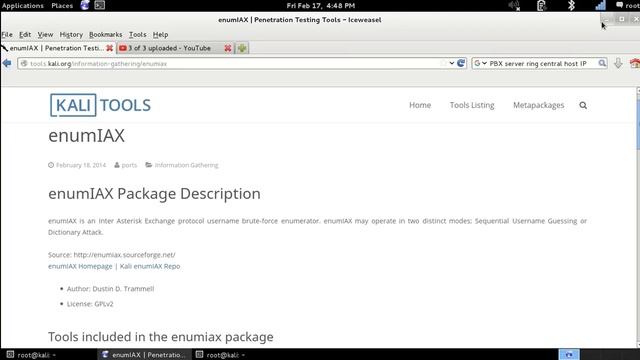This screenshot has width=640, height=360.
Task: Click the battery status icon
Action: tap(542, 6)
